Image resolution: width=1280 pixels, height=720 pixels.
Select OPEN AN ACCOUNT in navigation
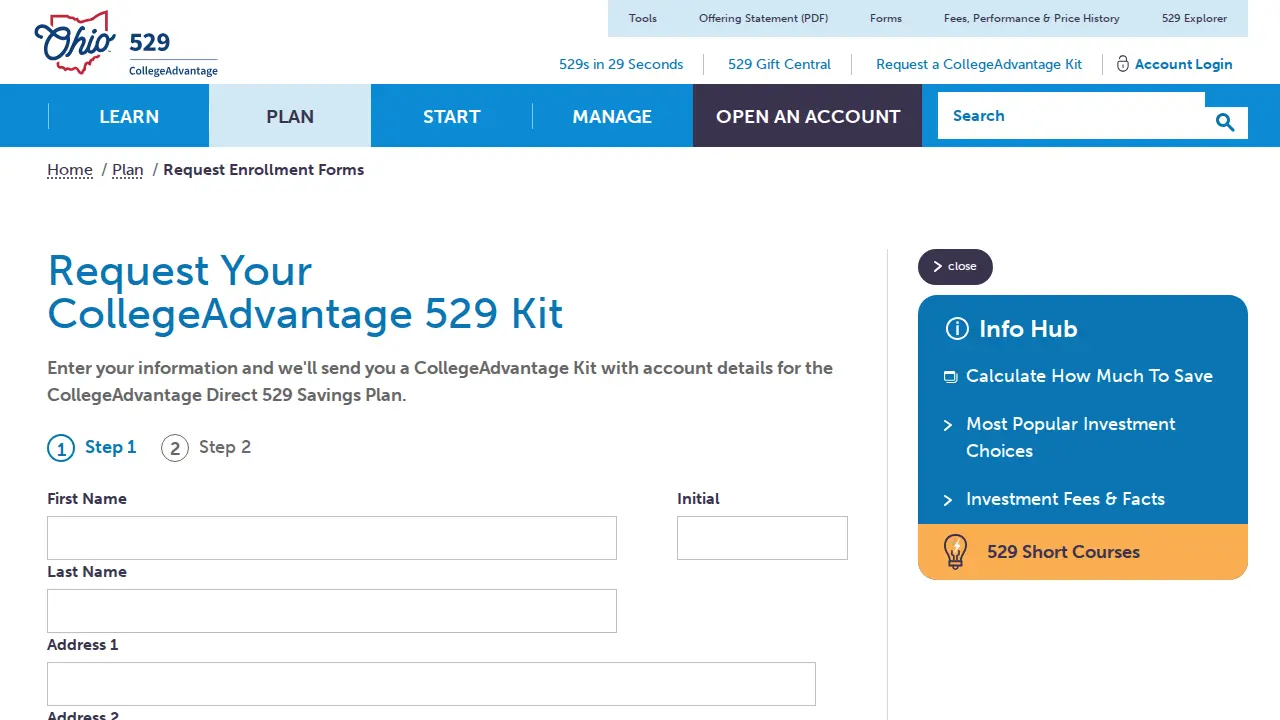[808, 116]
